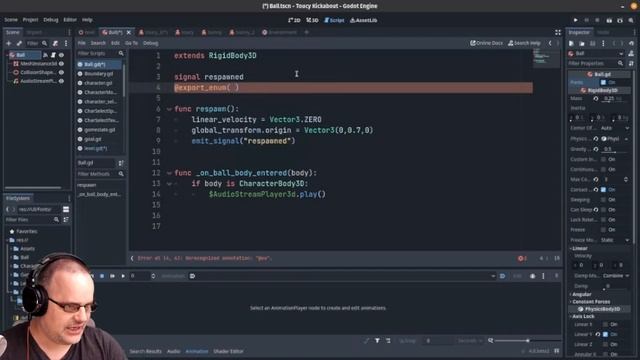Click the Filter Methods field

(x=100, y=174)
